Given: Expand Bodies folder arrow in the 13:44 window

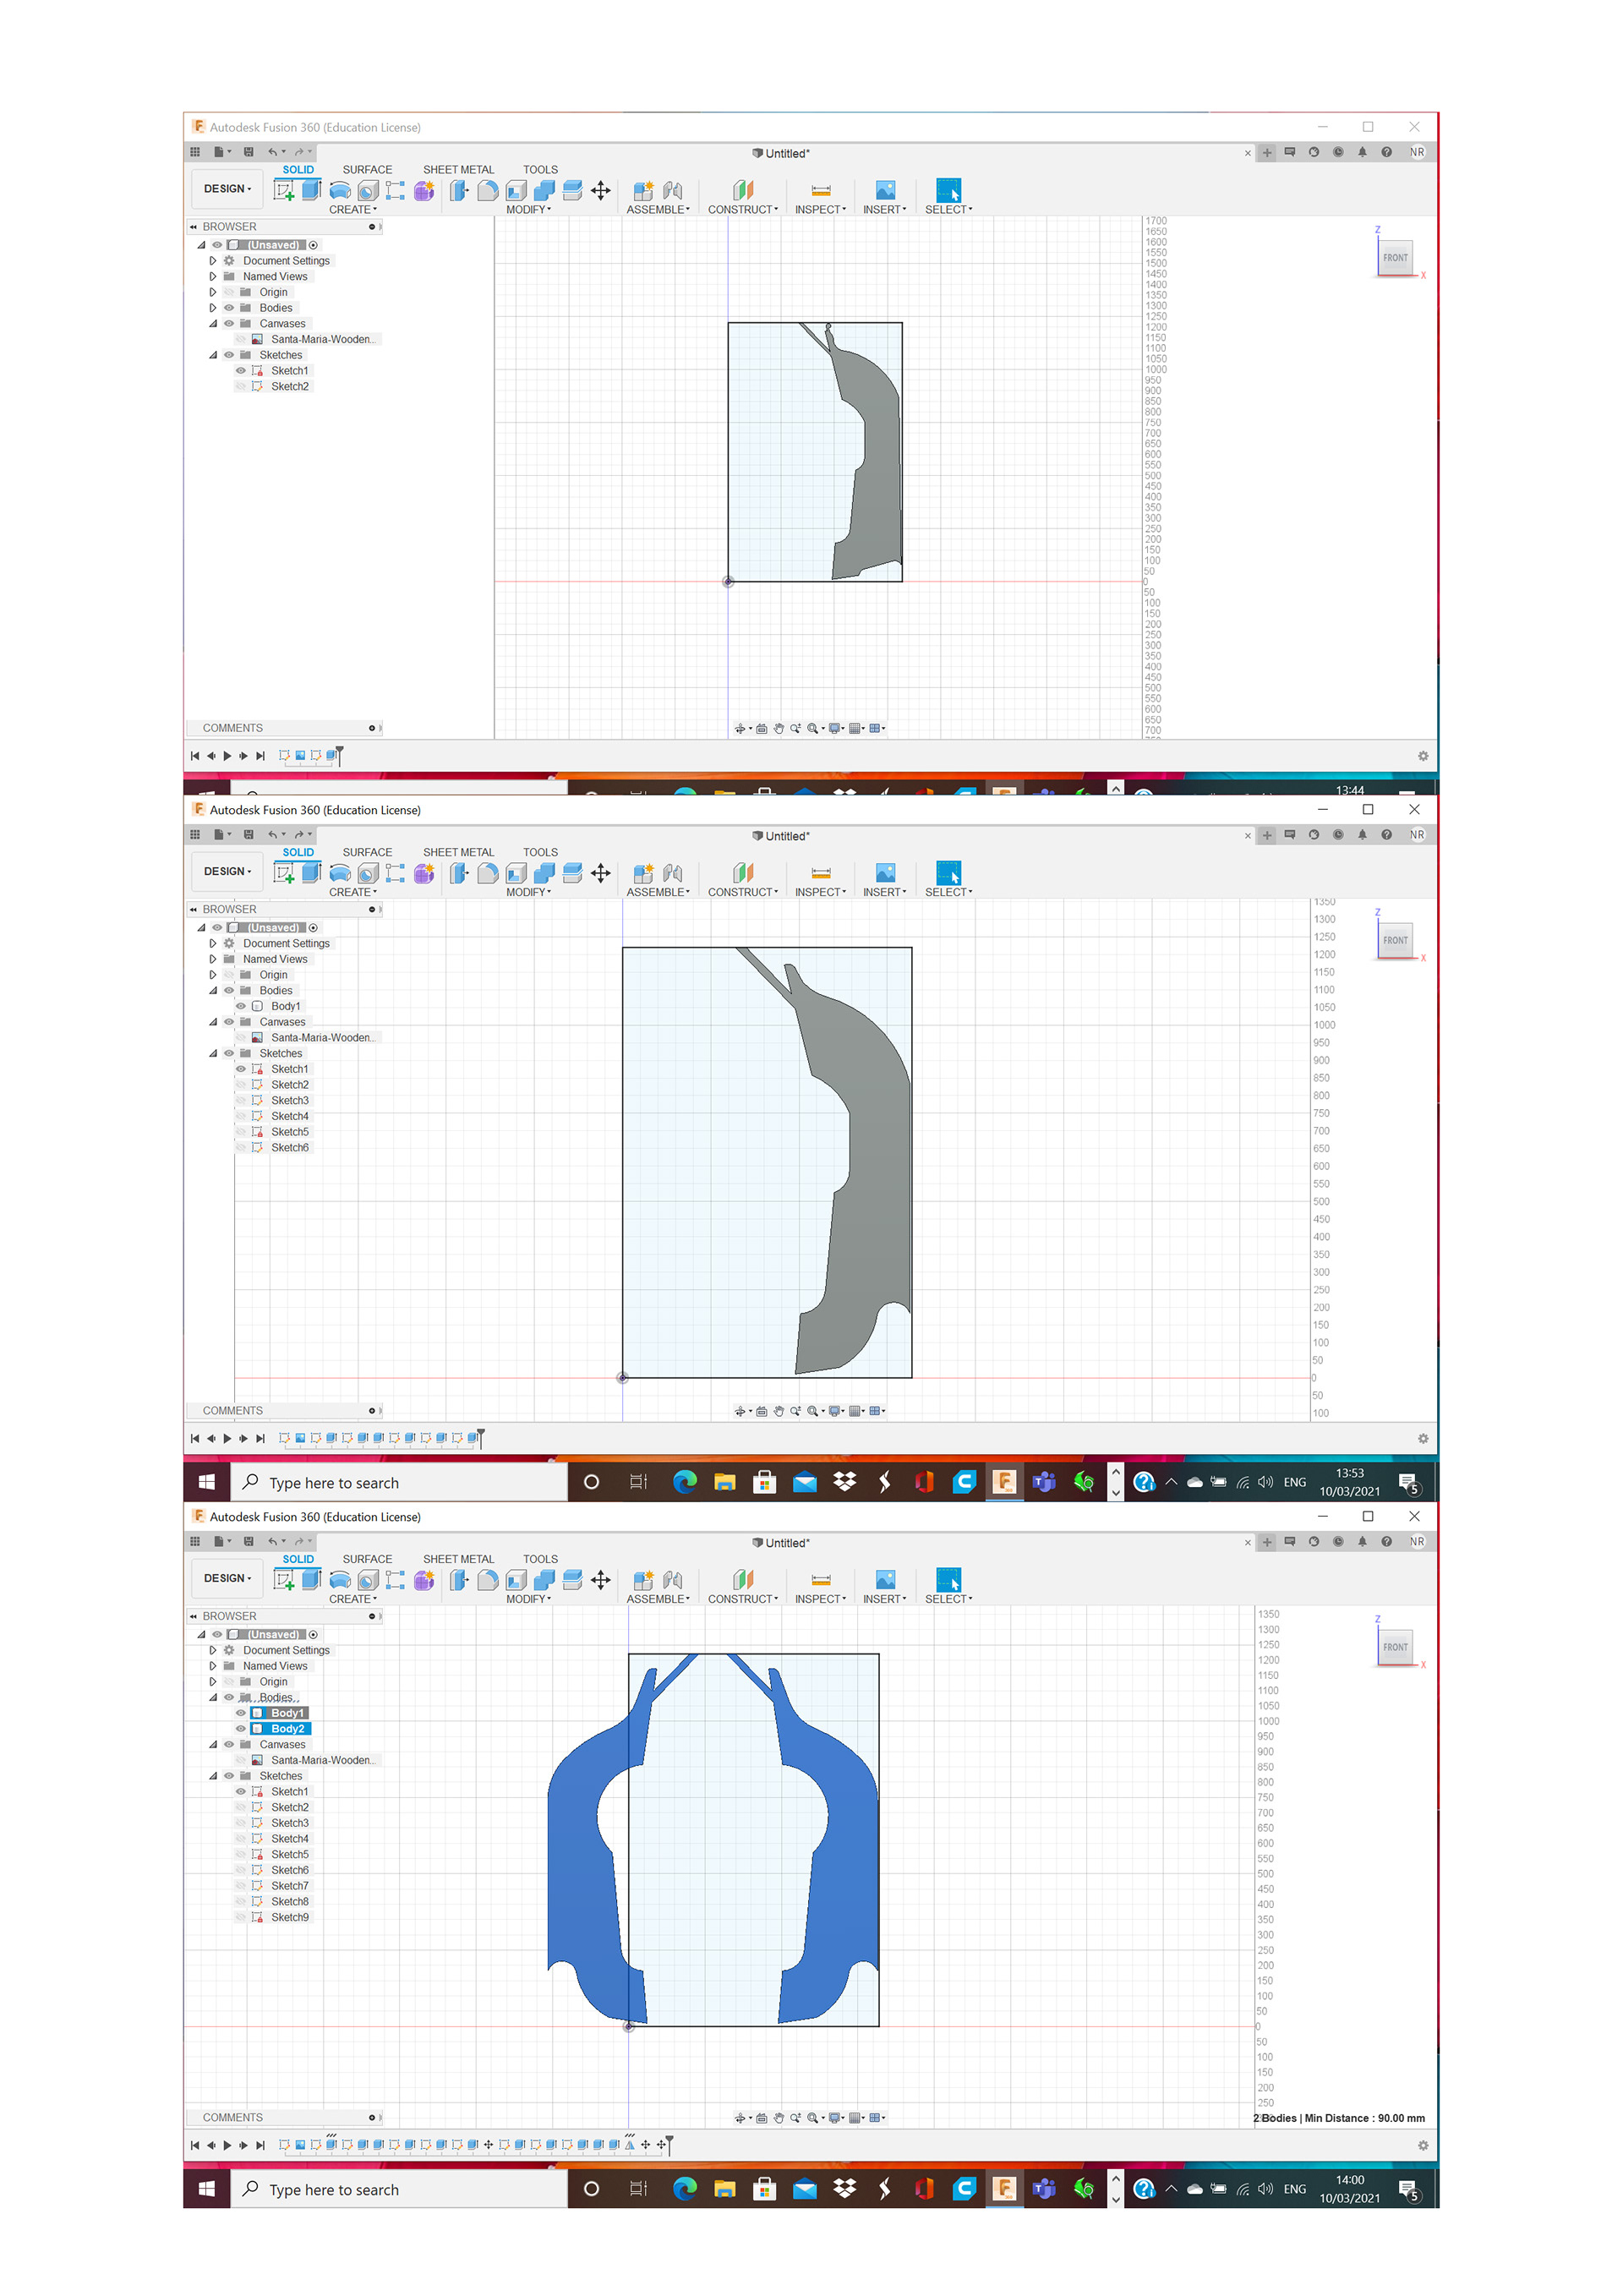Looking at the screenshot, I should (213, 308).
